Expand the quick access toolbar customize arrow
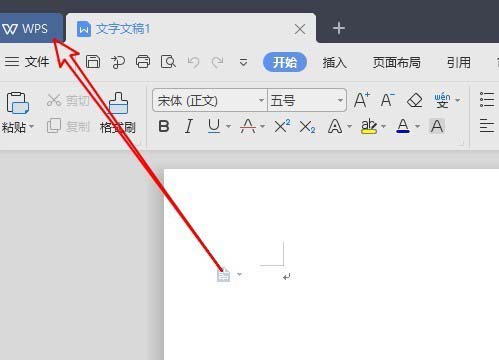The height and width of the screenshot is (360, 499). click(243, 62)
